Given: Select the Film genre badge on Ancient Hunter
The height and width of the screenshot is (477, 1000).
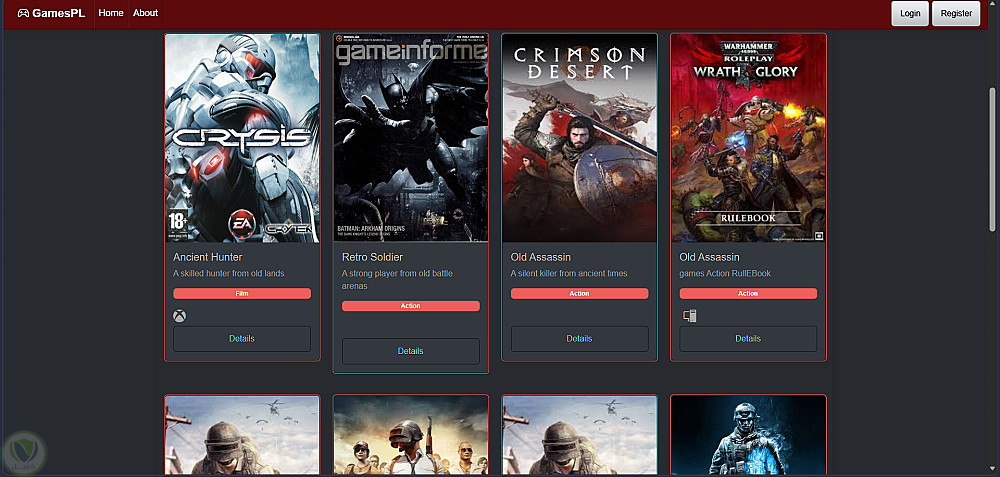Looking at the screenshot, I should pos(242,293).
